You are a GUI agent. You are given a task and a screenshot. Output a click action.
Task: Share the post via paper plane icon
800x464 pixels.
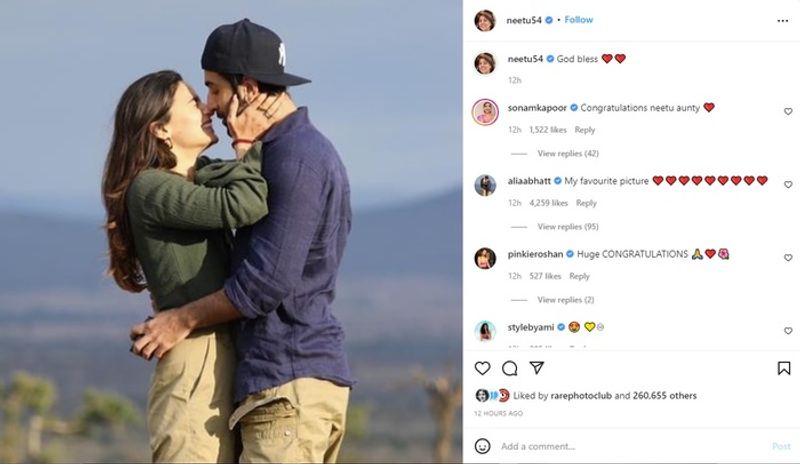pos(537,368)
